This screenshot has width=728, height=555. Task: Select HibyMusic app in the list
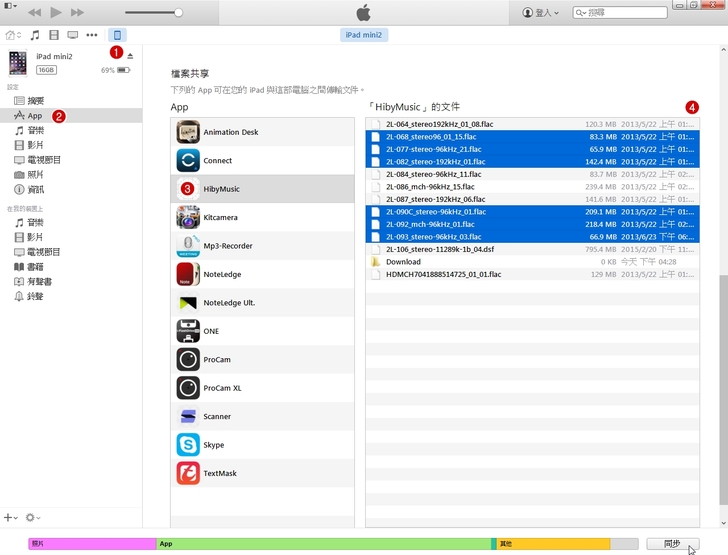point(221,189)
